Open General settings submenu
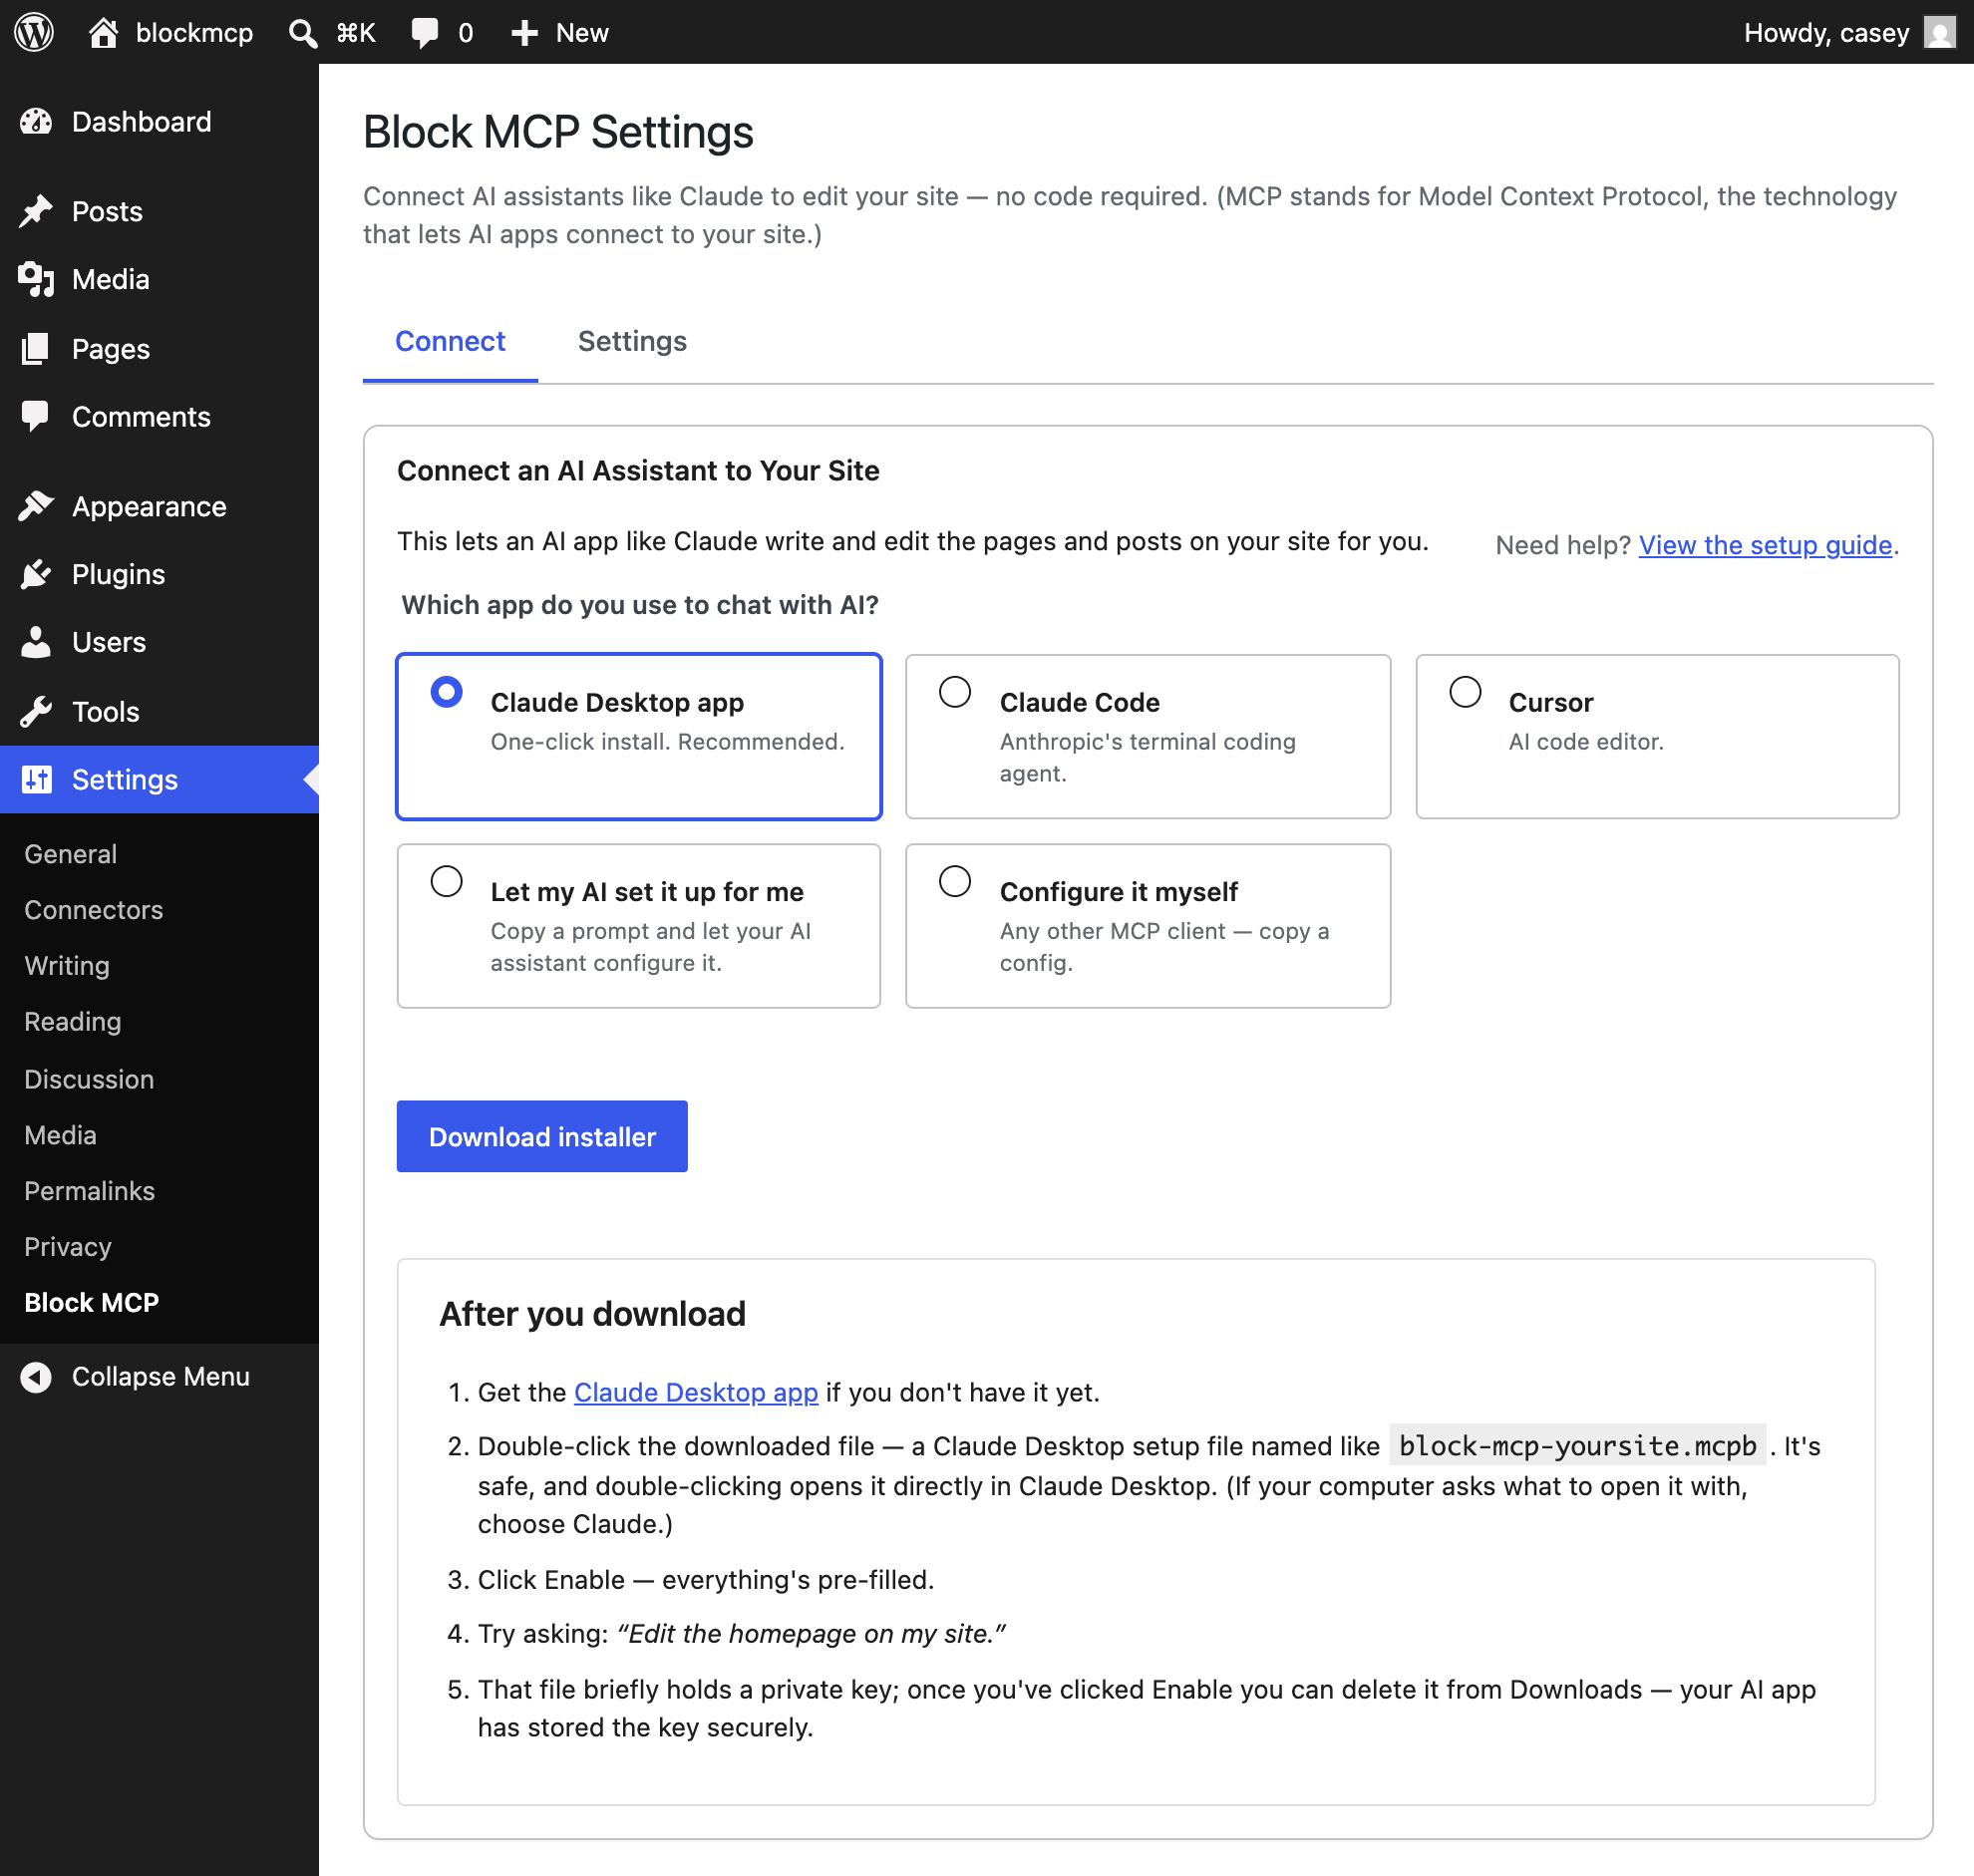Viewport: 1974px width, 1876px height. [70, 854]
